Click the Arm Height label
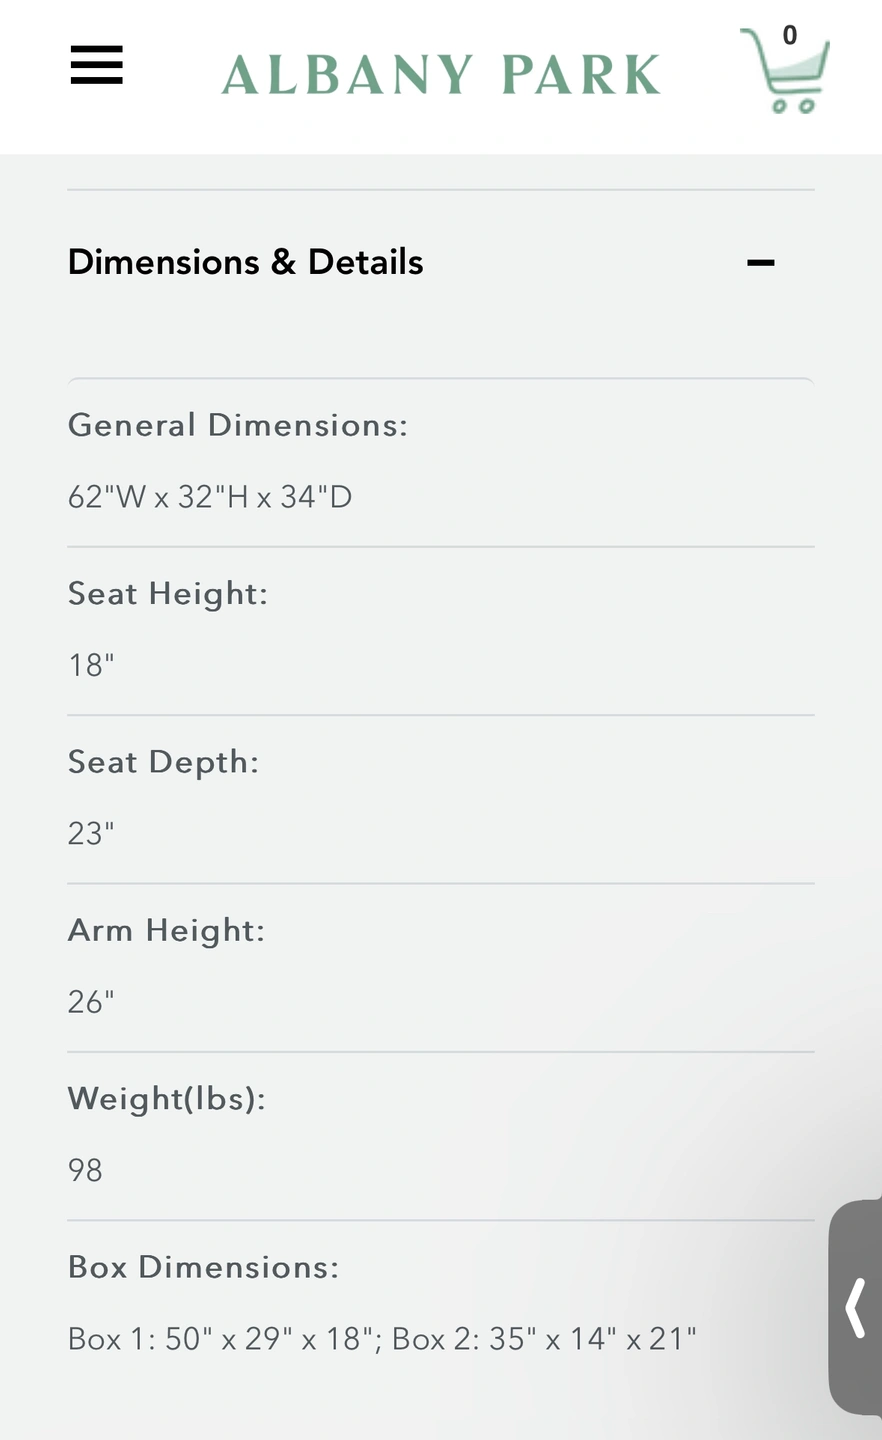The image size is (882, 1440). pyautogui.click(x=167, y=930)
